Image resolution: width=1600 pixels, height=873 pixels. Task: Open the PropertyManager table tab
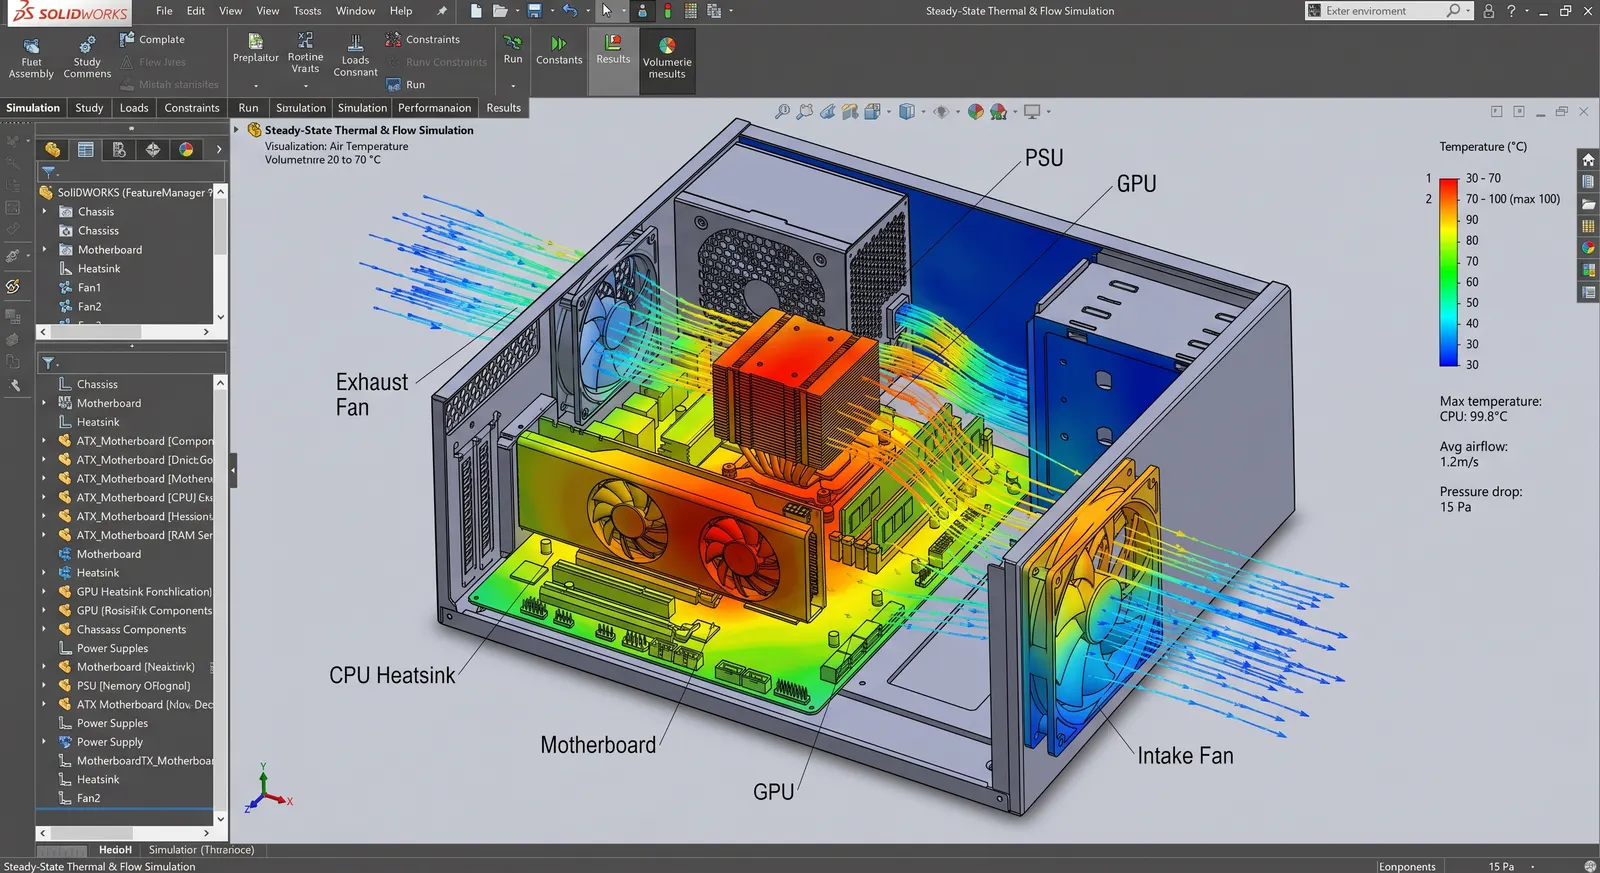point(86,150)
